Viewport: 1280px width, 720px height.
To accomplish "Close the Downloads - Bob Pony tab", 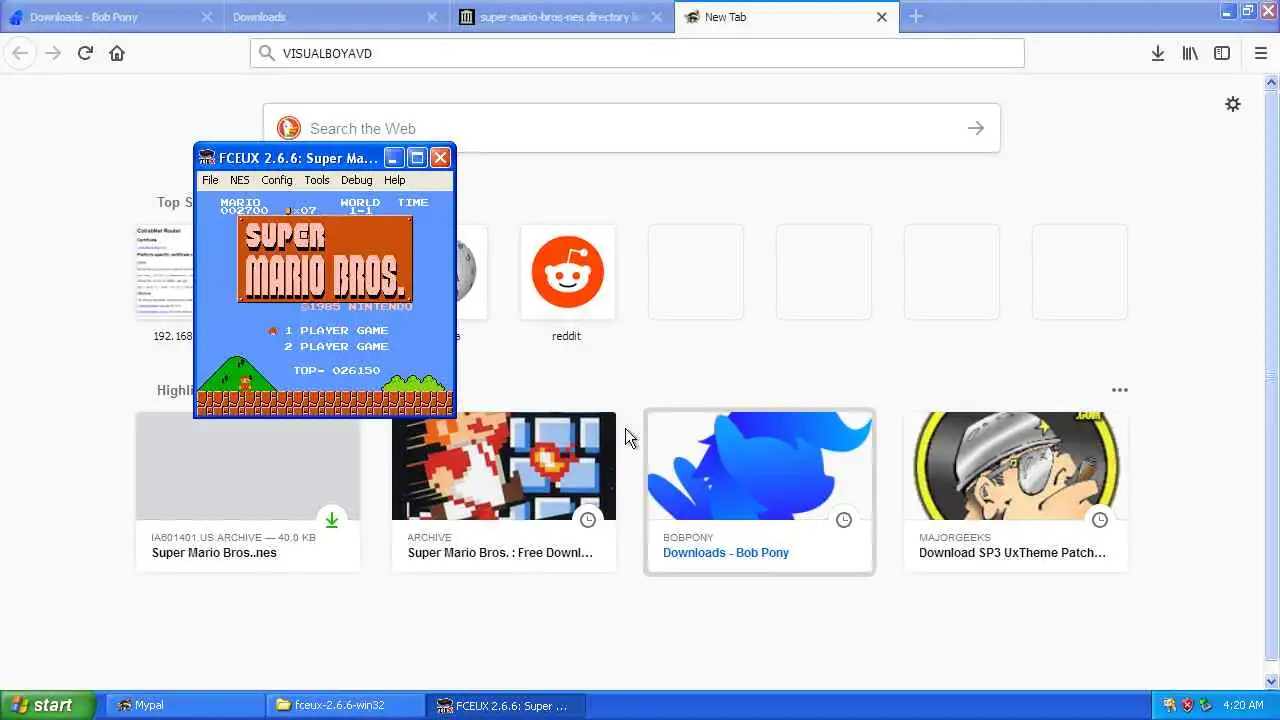I will pos(207,17).
